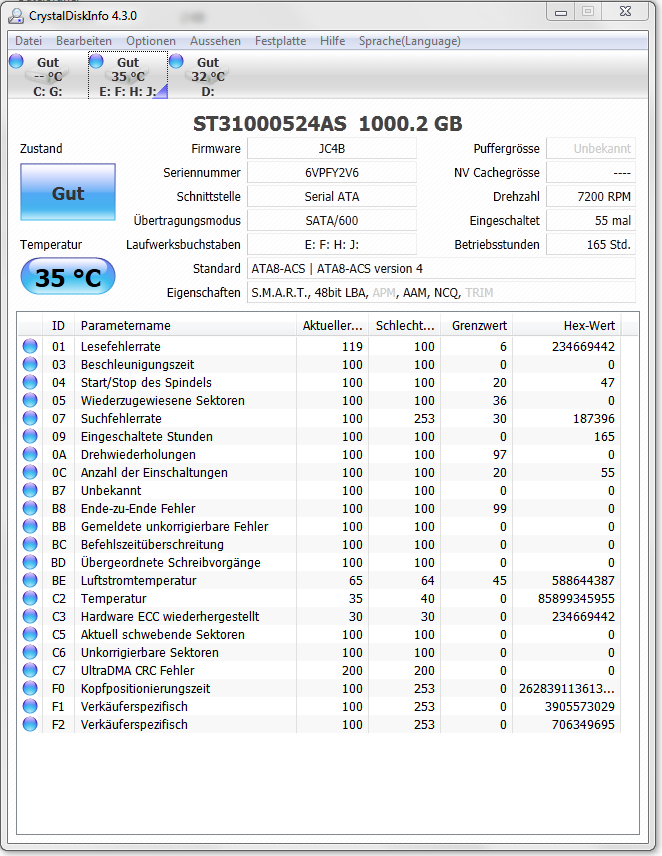Click status orb of D: disk
662x856 pixels.
pyautogui.click(x=176, y=61)
